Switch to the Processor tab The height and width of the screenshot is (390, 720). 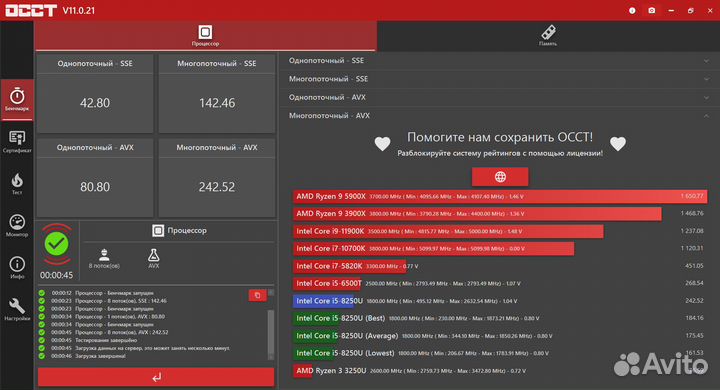(x=205, y=35)
